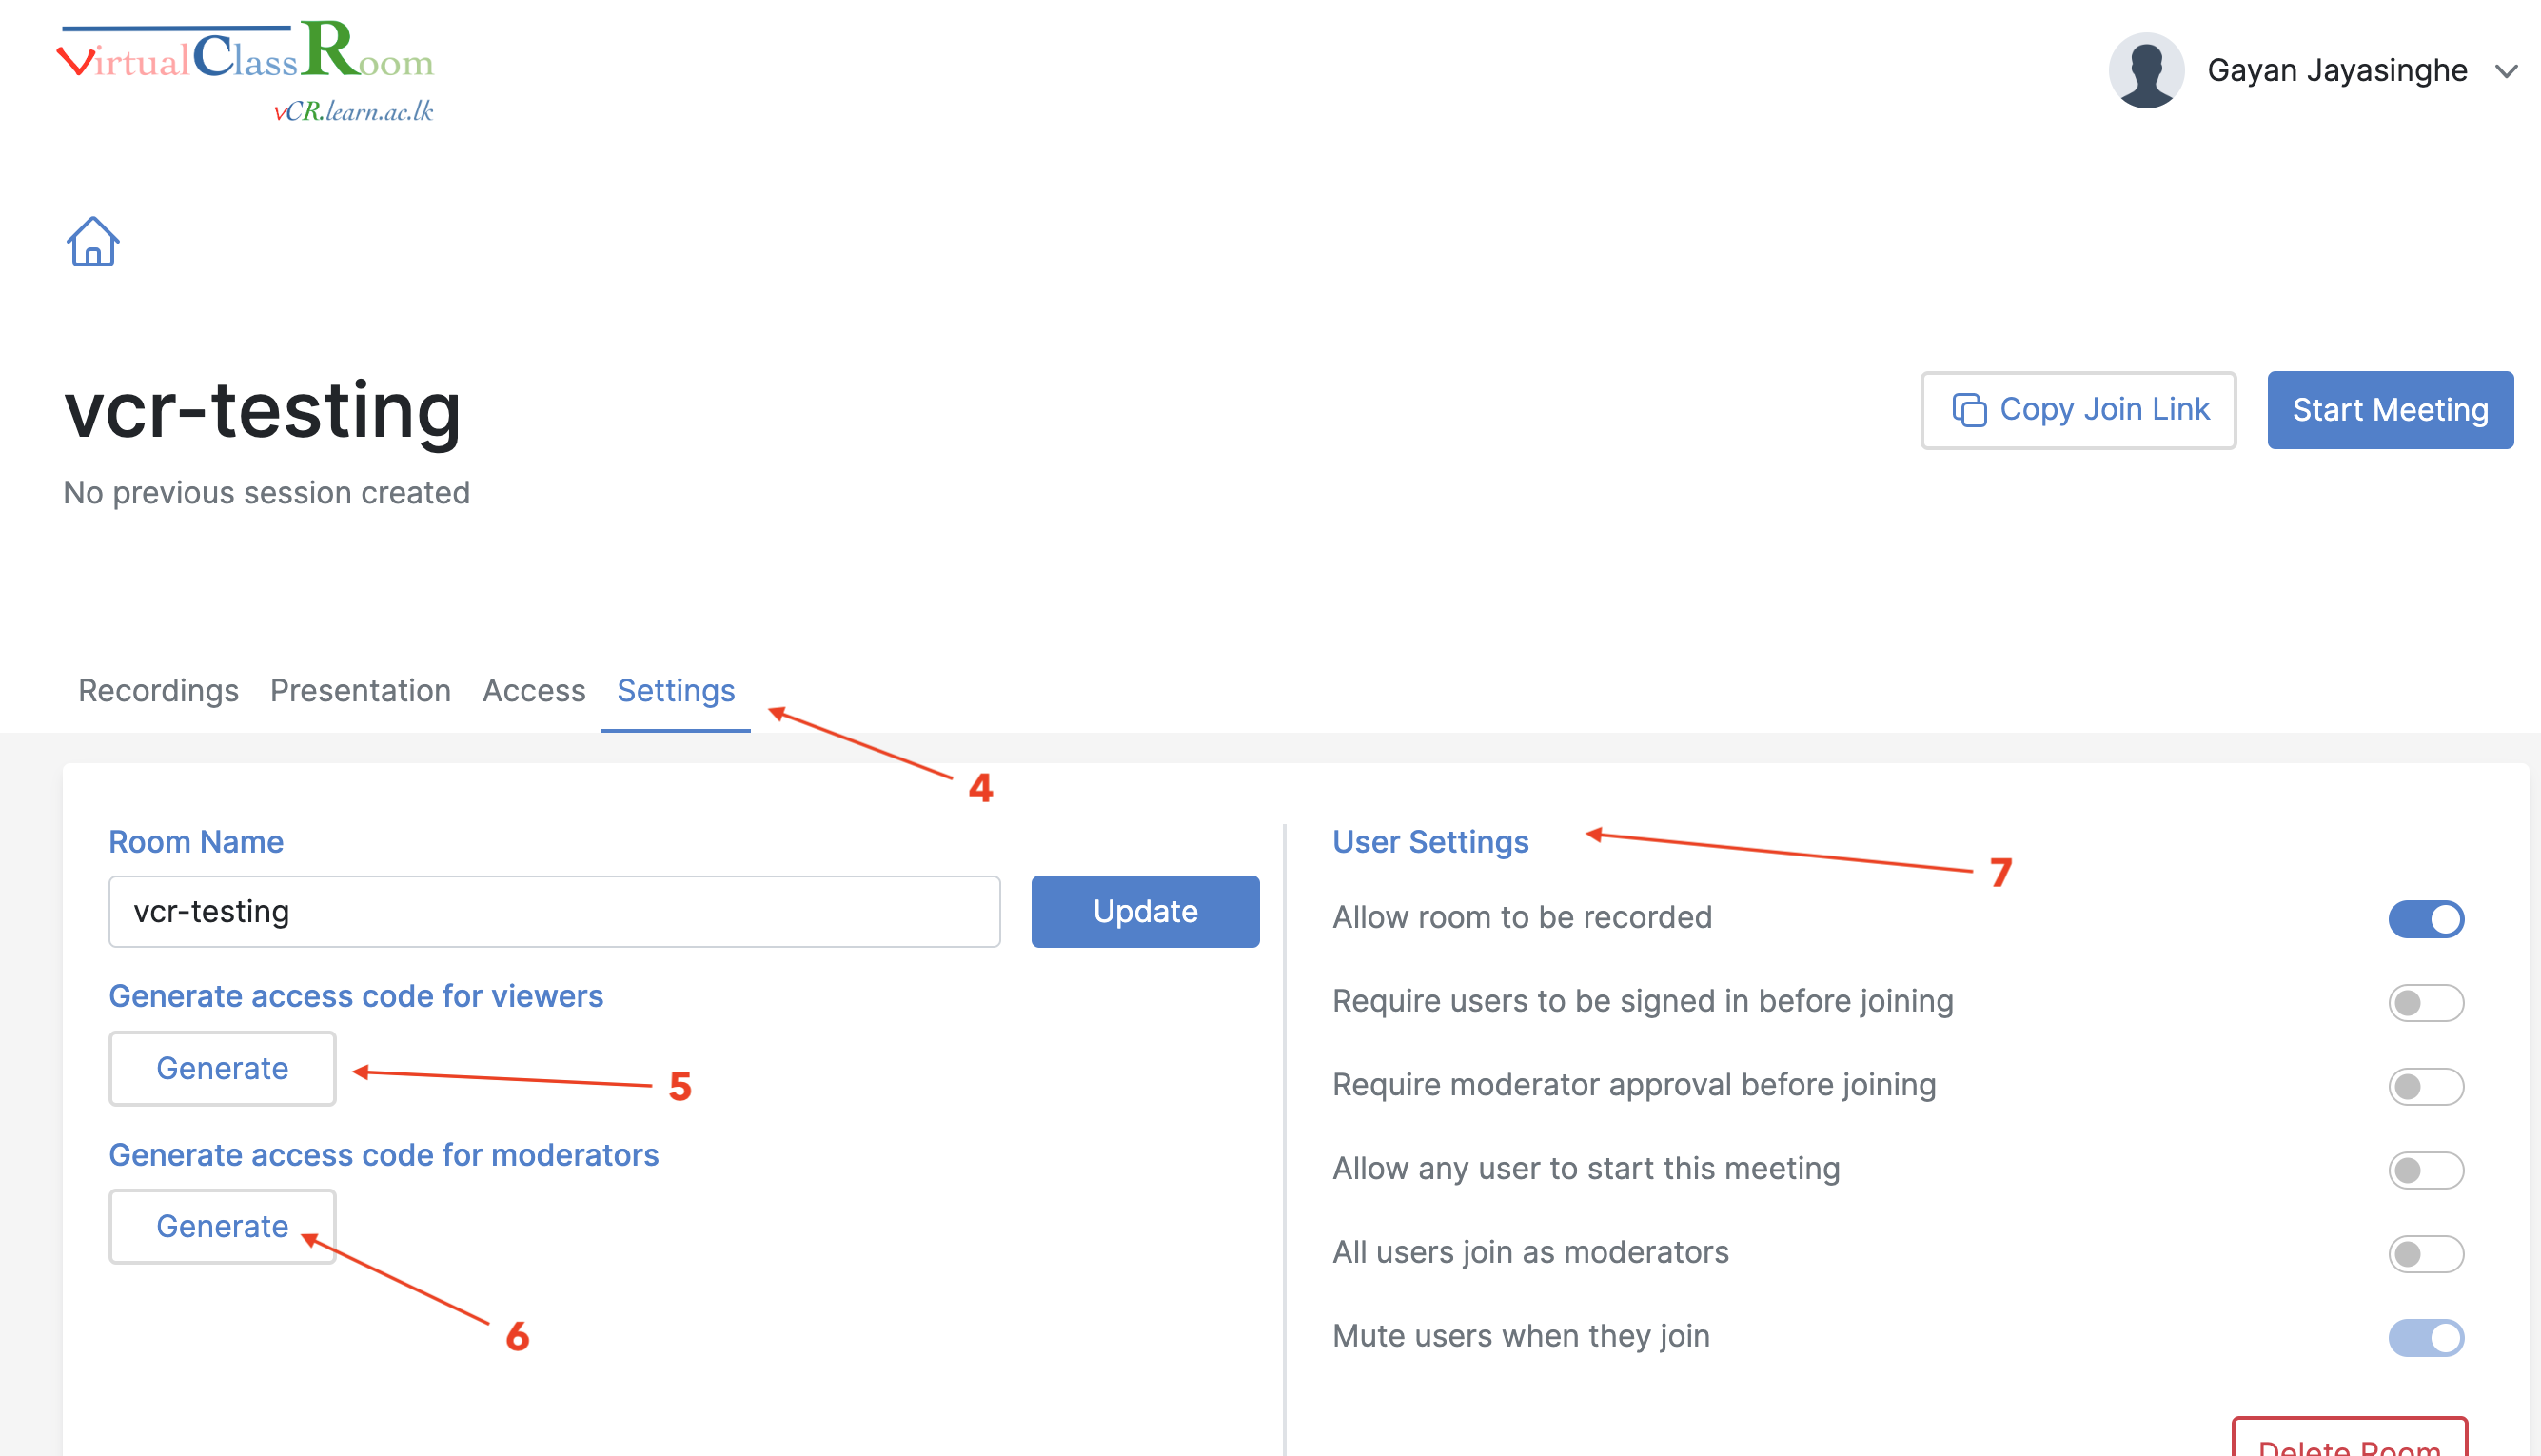This screenshot has height=1456, width=2541.
Task: Generate access code for viewers
Action: pyautogui.click(x=222, y=1068)
